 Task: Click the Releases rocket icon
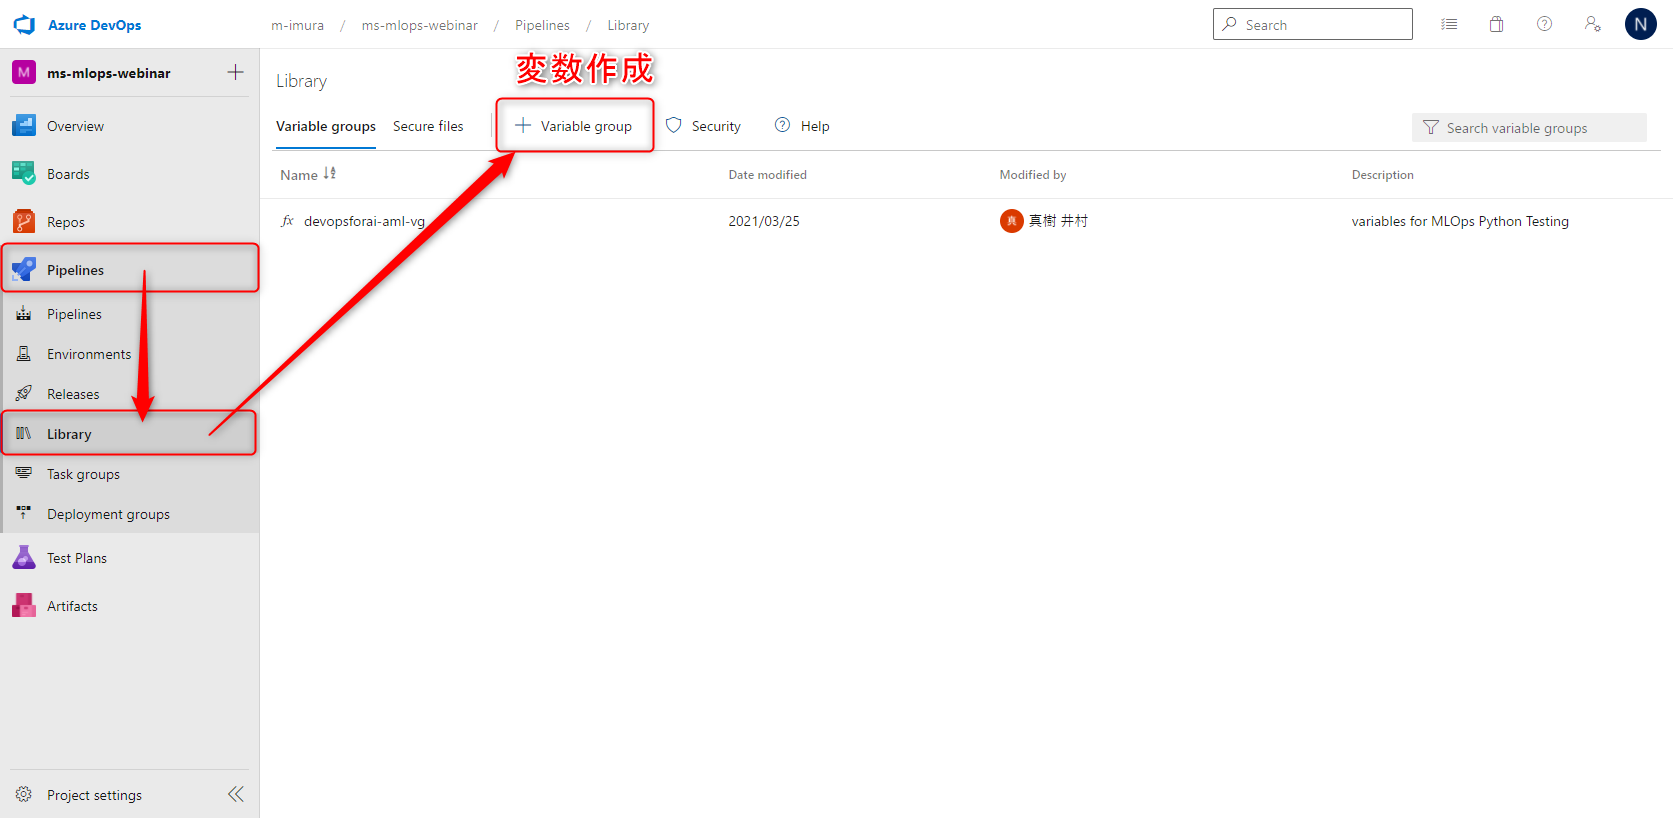(24, 394)
